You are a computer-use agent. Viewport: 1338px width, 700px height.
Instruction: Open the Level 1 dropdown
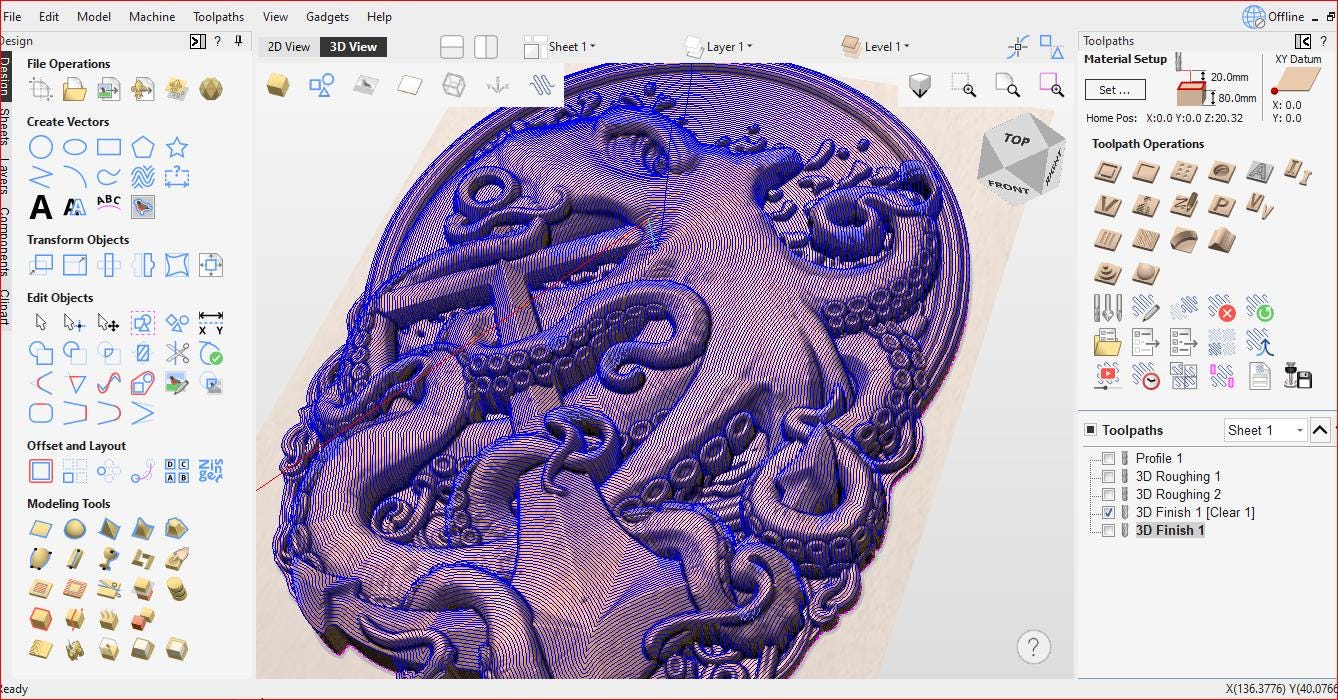pyautogui.click(x=876, y=46)
